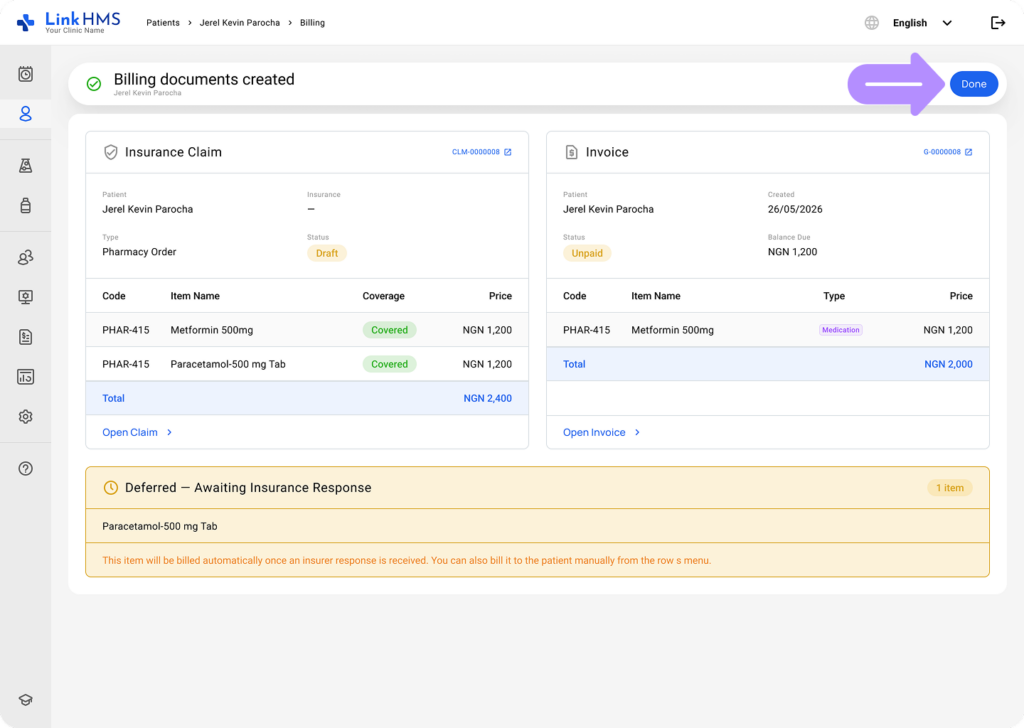Select the Patients person icon in sidebar

tap(25, 114)
